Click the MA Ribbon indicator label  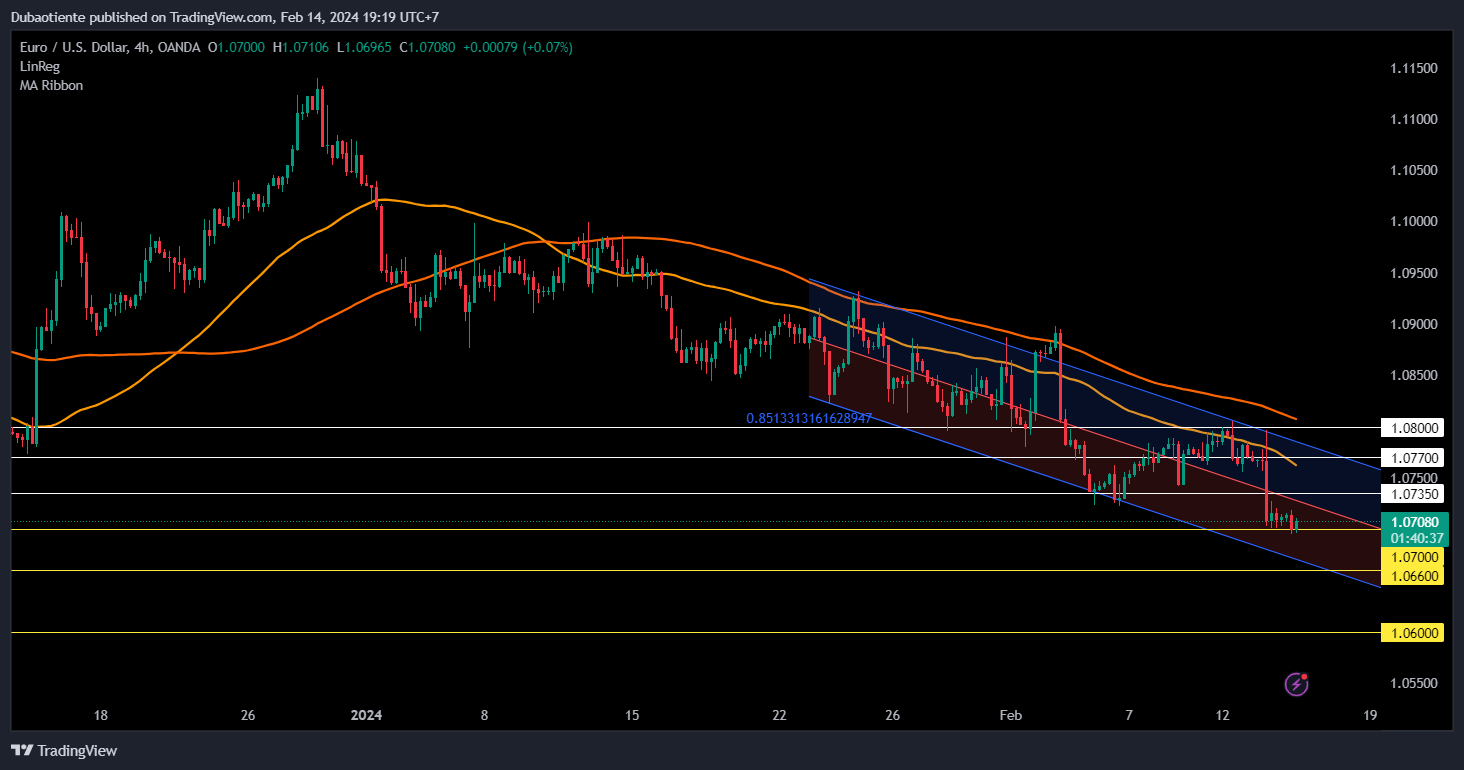coord(52,85)
